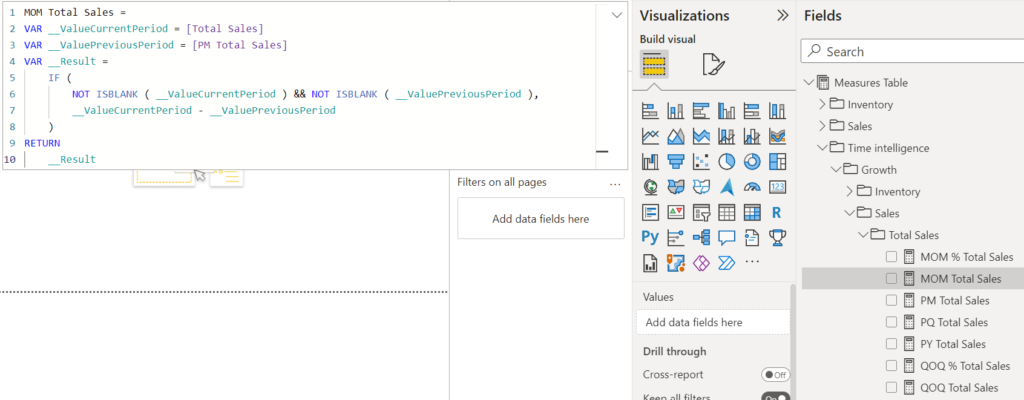Collapse the Visualizations pane
1024x400 pixels.
[x=782, y=16]
